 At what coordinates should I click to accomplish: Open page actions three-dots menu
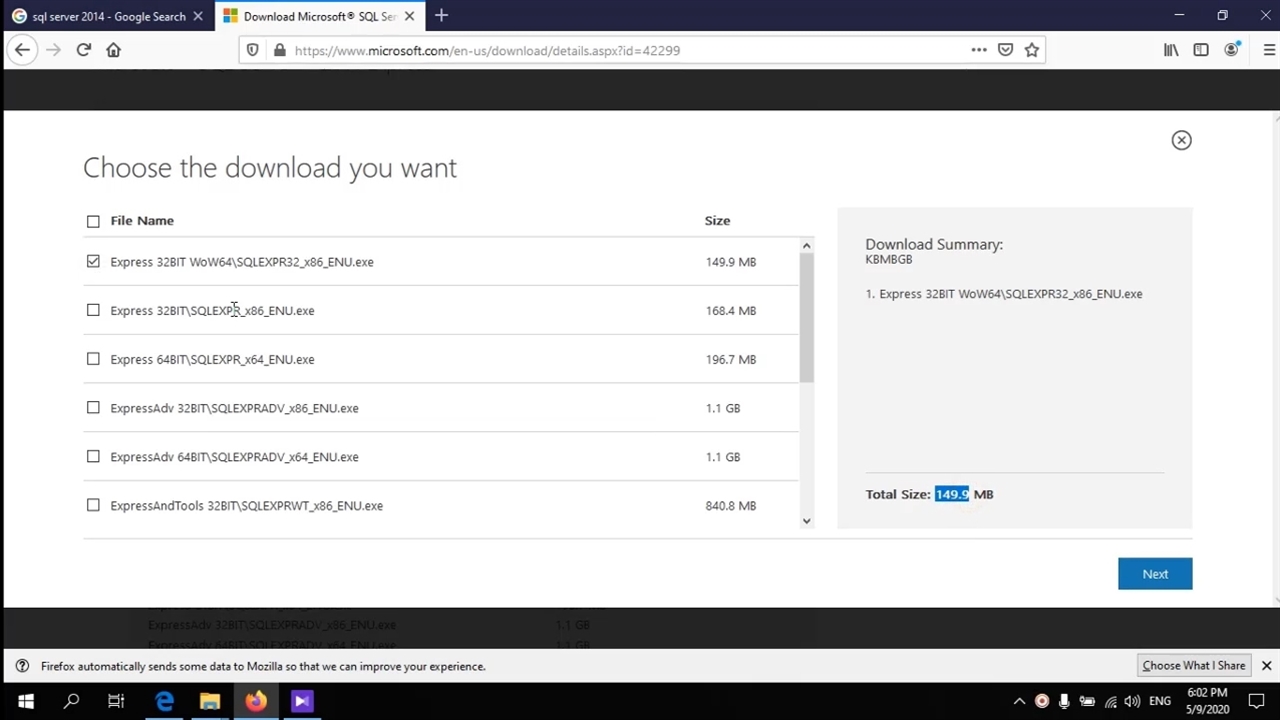point(978,50)
